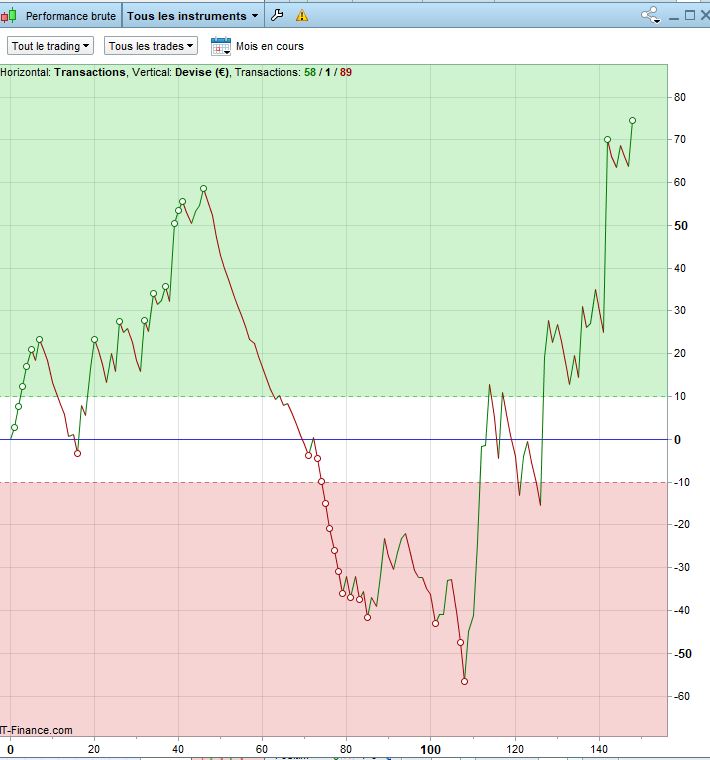Image resolution: width=710 pixels, height=760 pixels.
Task: Minimize the performance window
Action: pyautogui.click(x=674, y=16)
